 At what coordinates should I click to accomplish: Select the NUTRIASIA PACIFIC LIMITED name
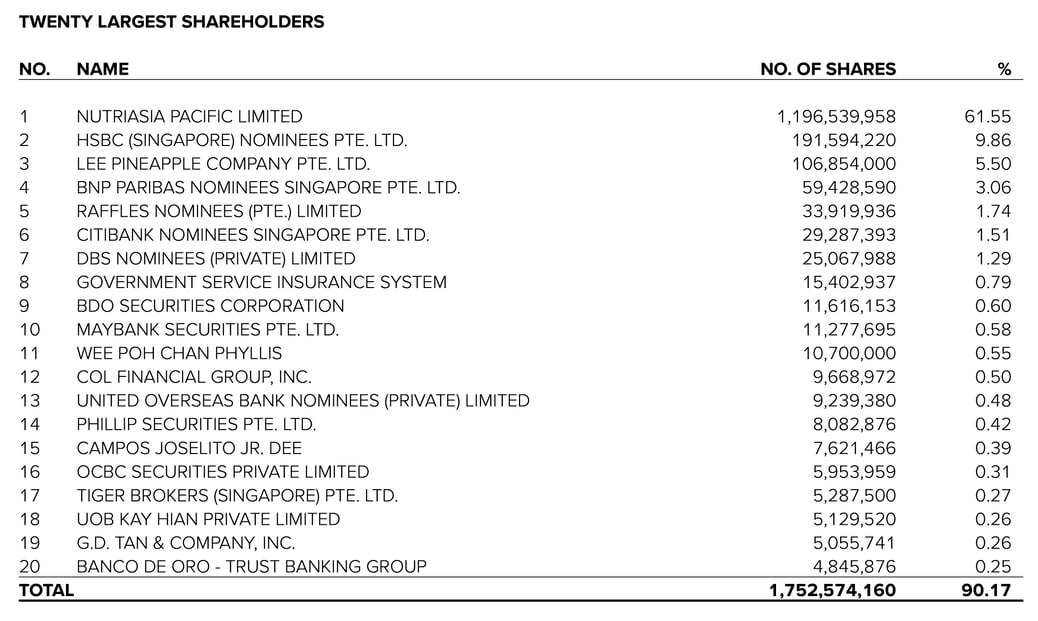[189, 117]
